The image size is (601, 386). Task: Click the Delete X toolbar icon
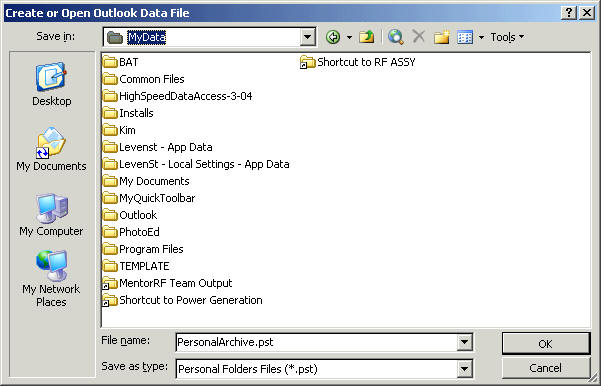419,37
